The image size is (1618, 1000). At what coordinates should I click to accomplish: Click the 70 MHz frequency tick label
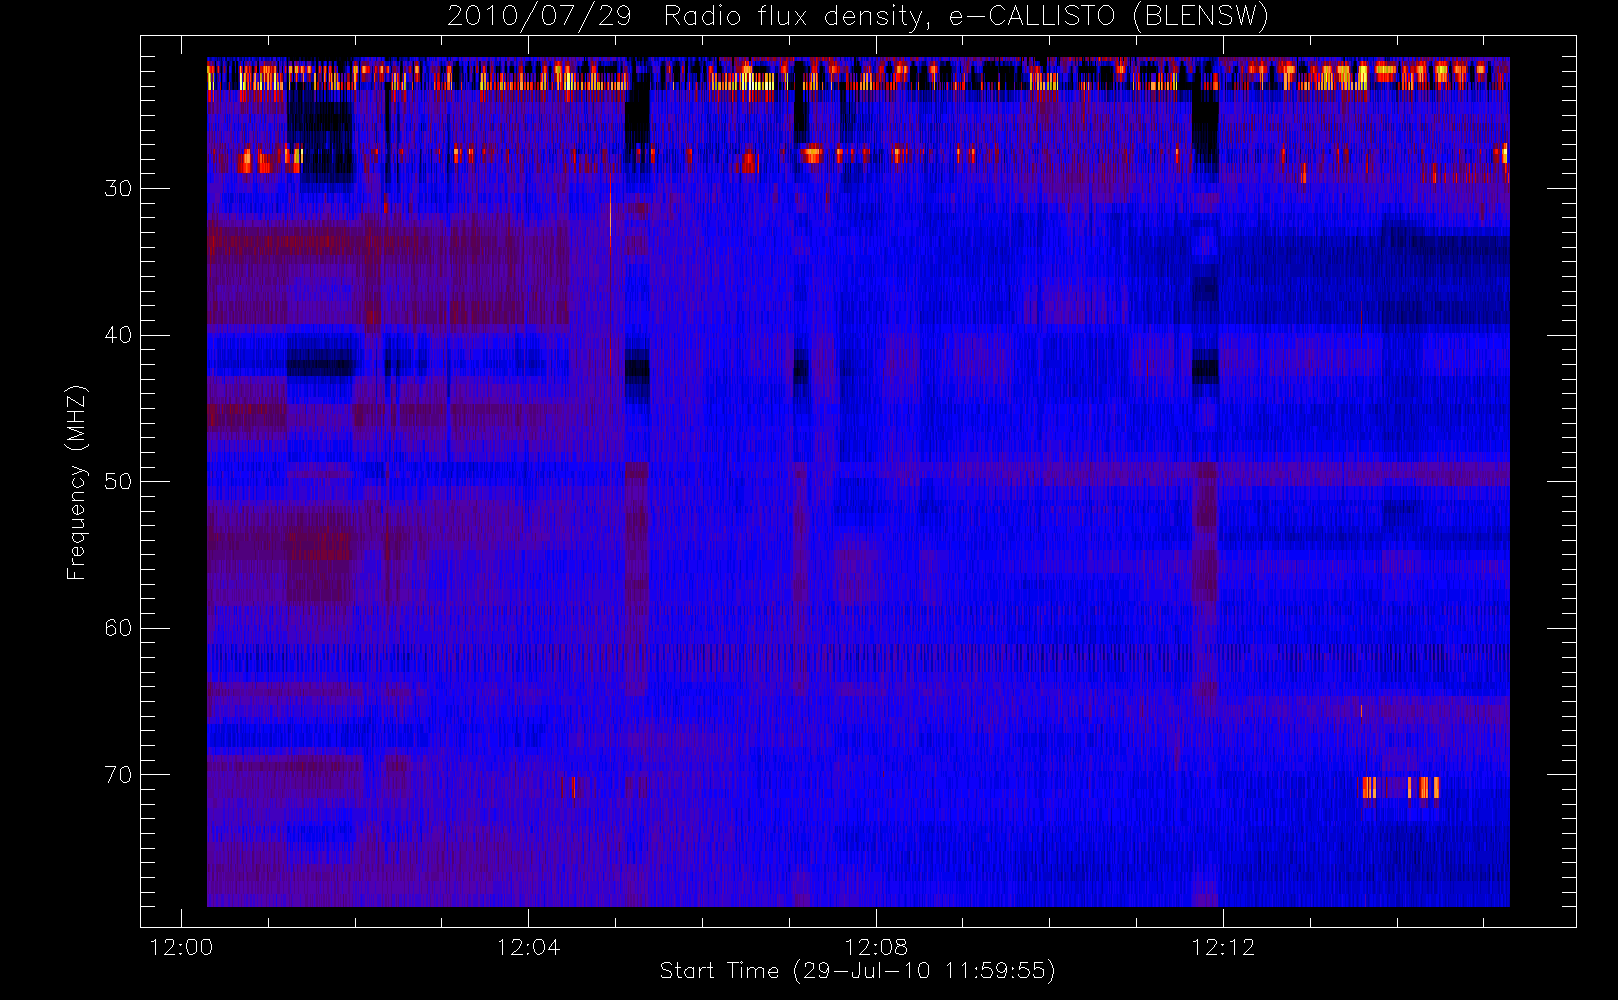coord(118,775)
